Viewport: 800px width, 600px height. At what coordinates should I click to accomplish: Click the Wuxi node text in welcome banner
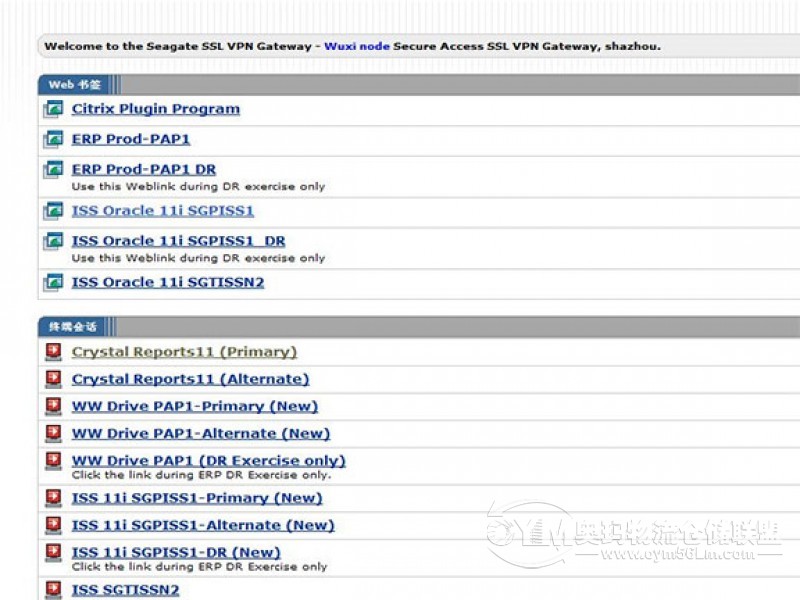click(x=357, y=46)
